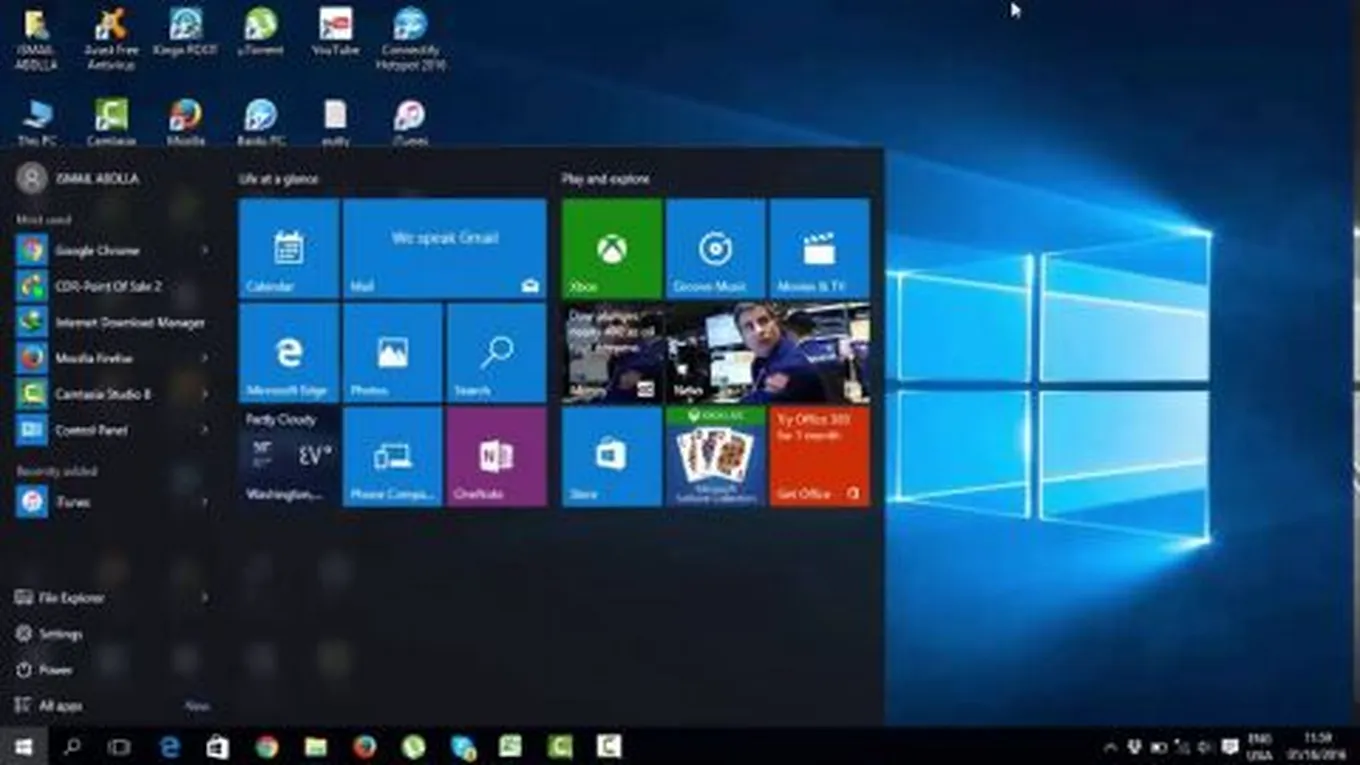
Task: Launch the Microsoft Edge tile
Action: (x=289, y=352)
